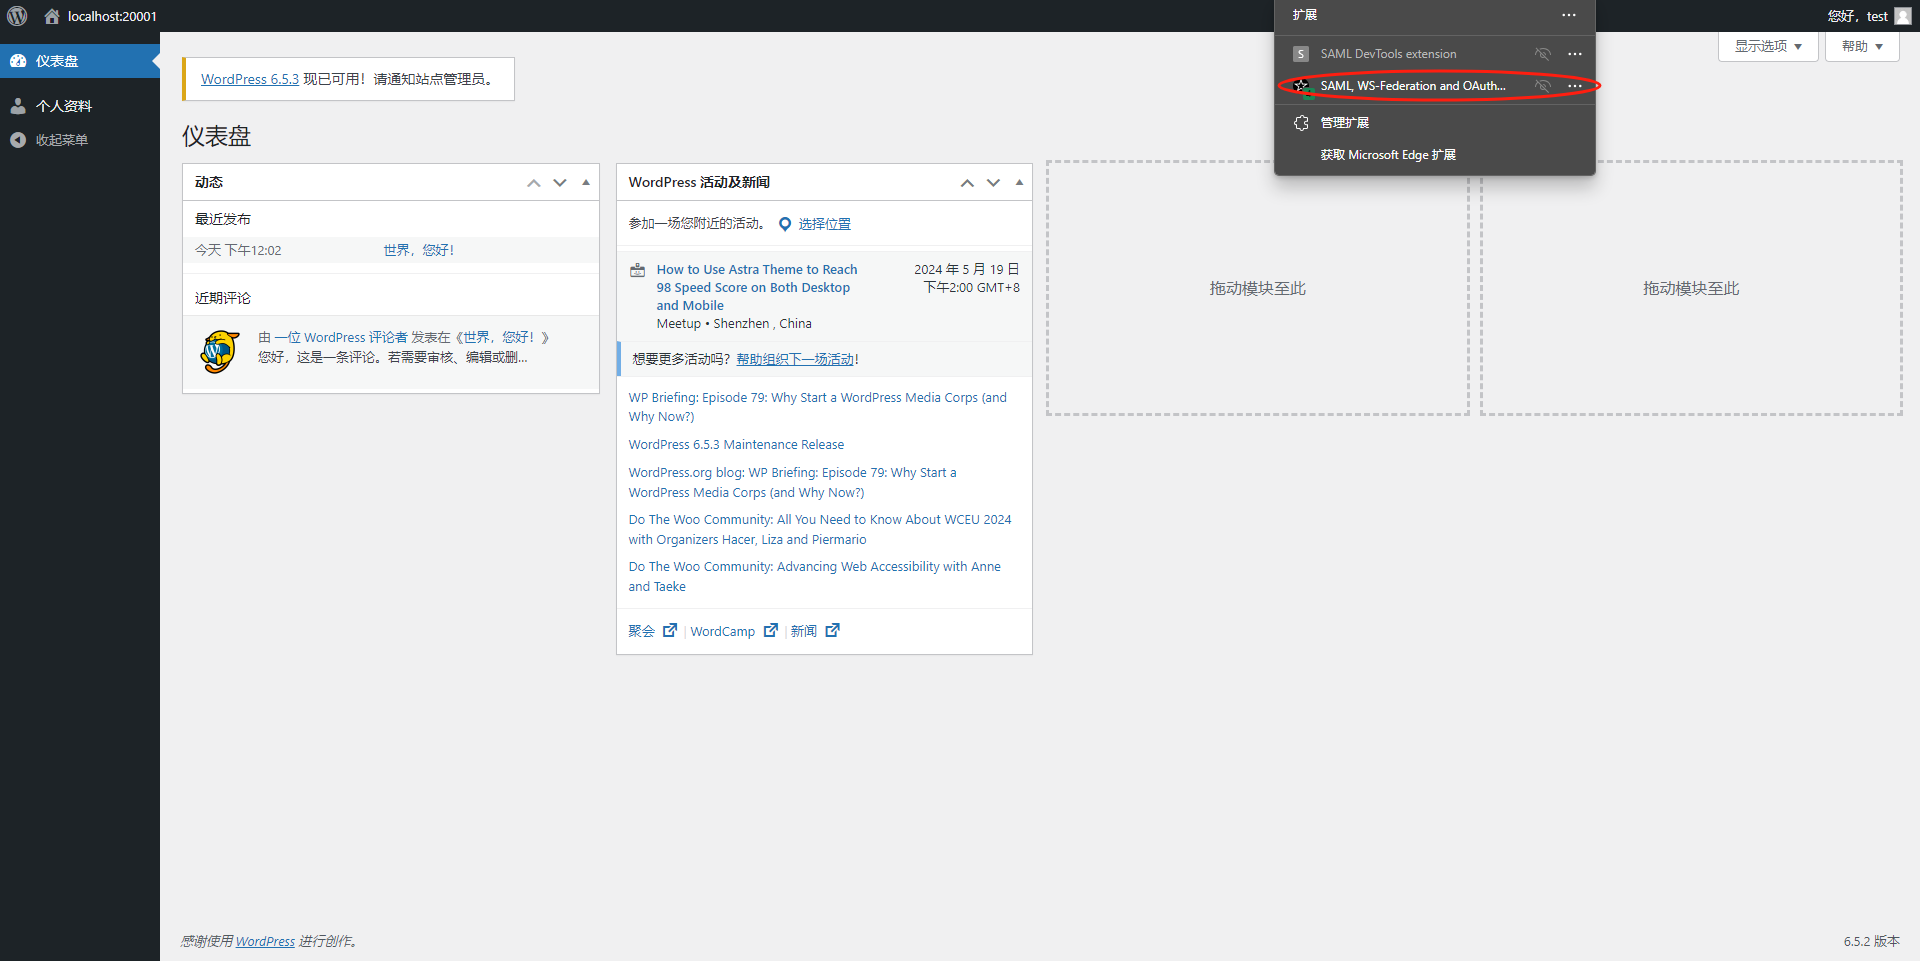Open the WordPress 6.5.3 update link

coord(249,79)
